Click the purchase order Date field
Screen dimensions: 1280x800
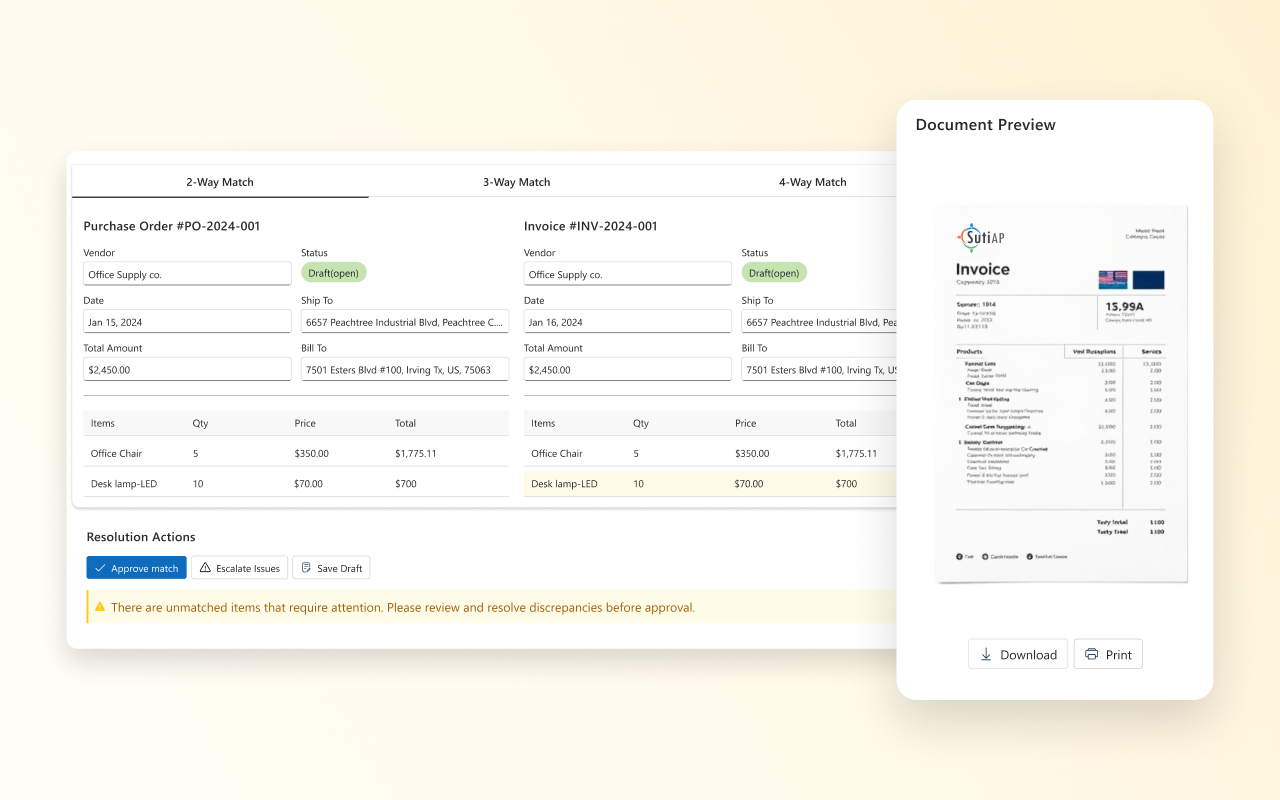pos(187,322)
